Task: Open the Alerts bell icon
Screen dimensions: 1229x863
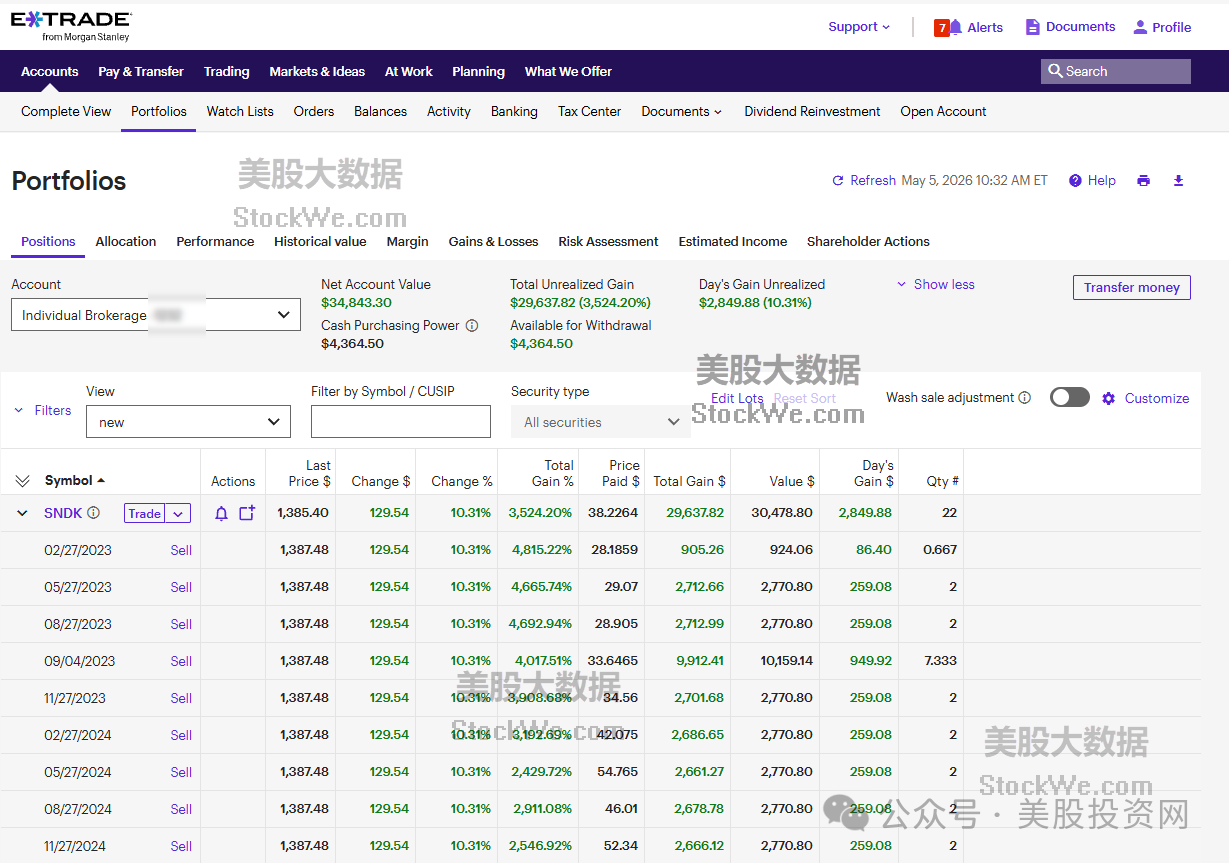Action: tap(955, 27)
